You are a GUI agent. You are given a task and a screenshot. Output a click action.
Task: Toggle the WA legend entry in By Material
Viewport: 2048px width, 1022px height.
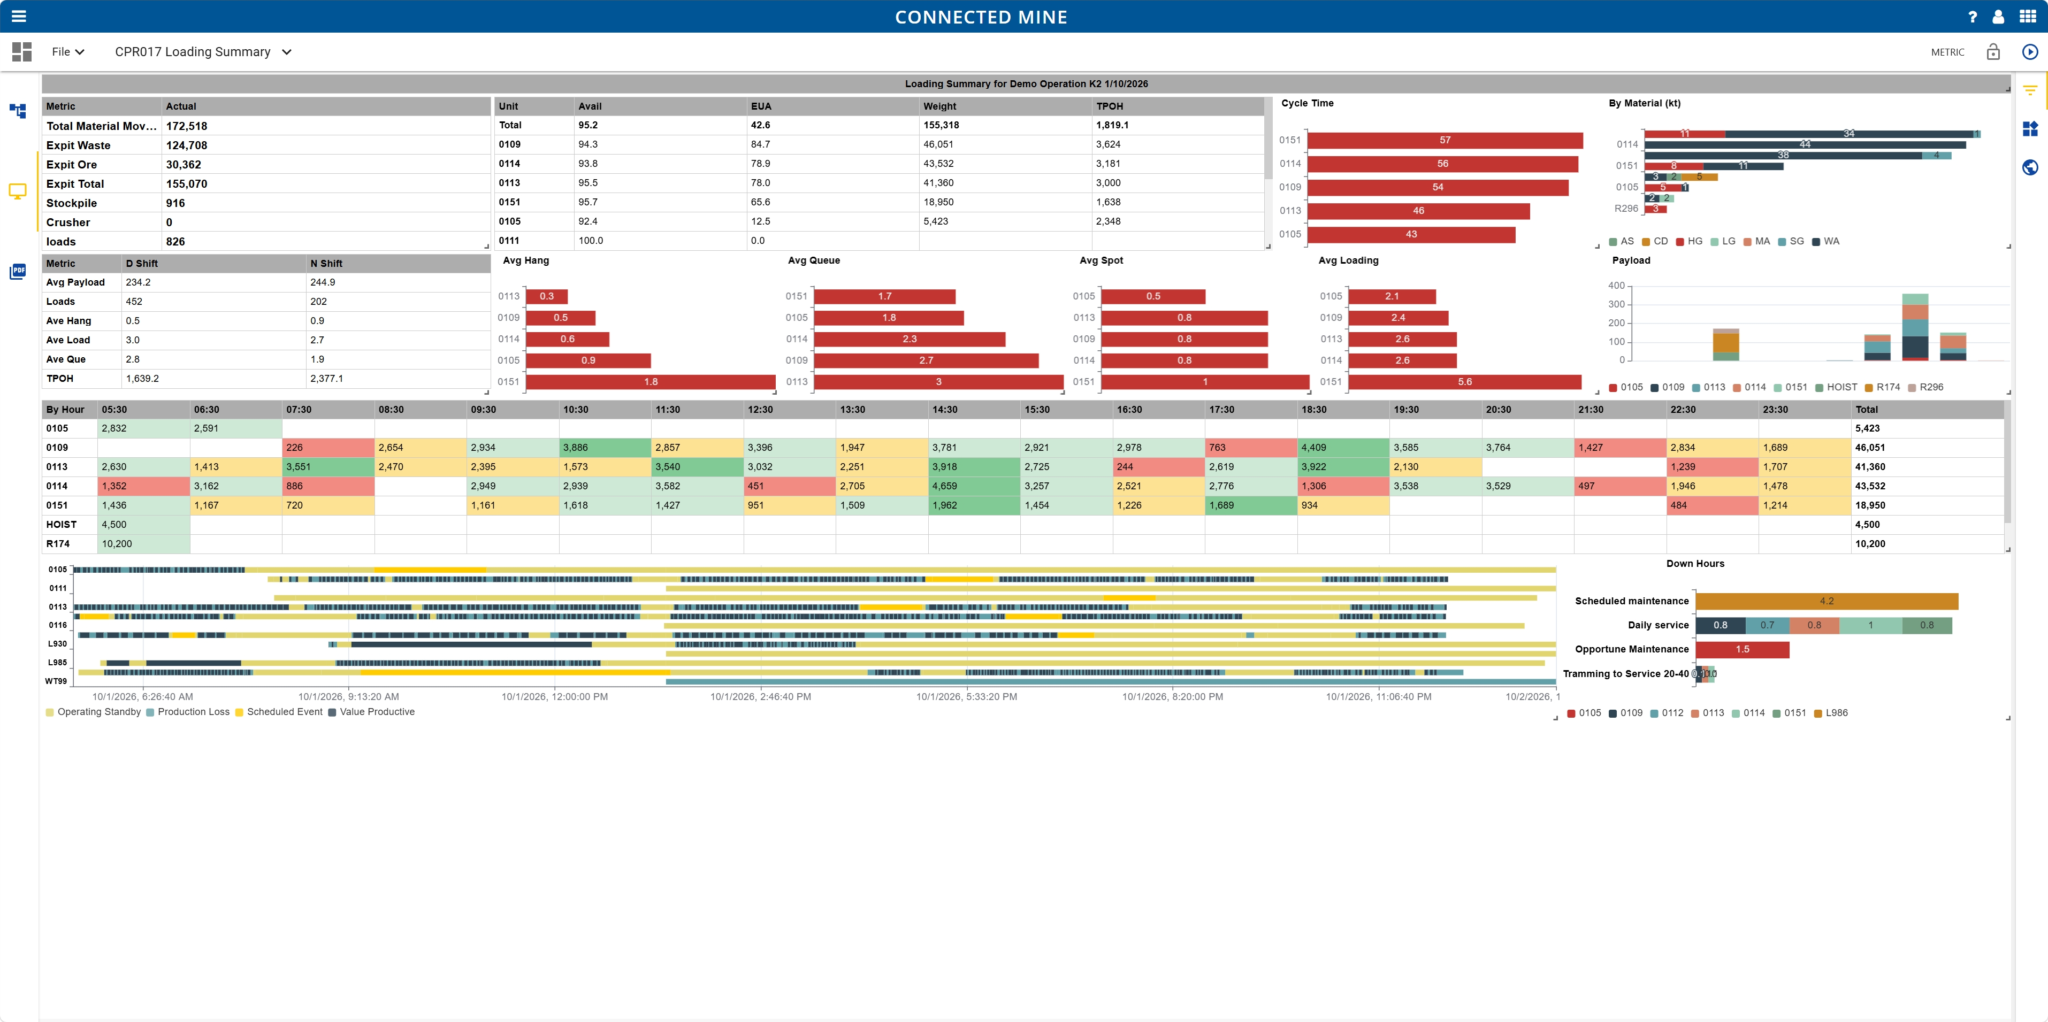tap(1826, 241)
